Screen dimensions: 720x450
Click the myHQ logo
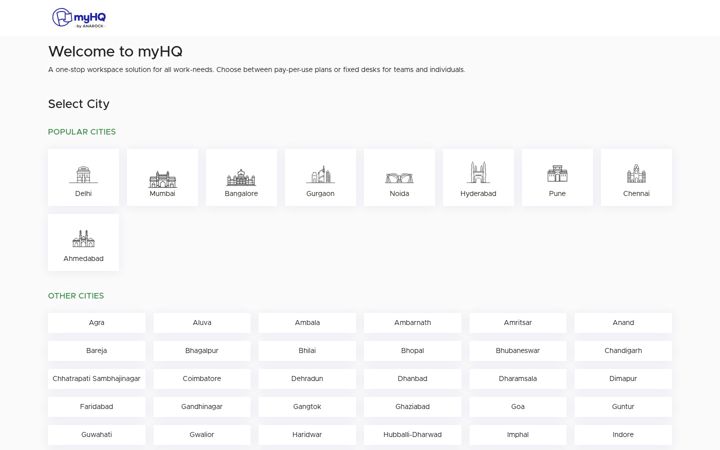pos(79,18)
